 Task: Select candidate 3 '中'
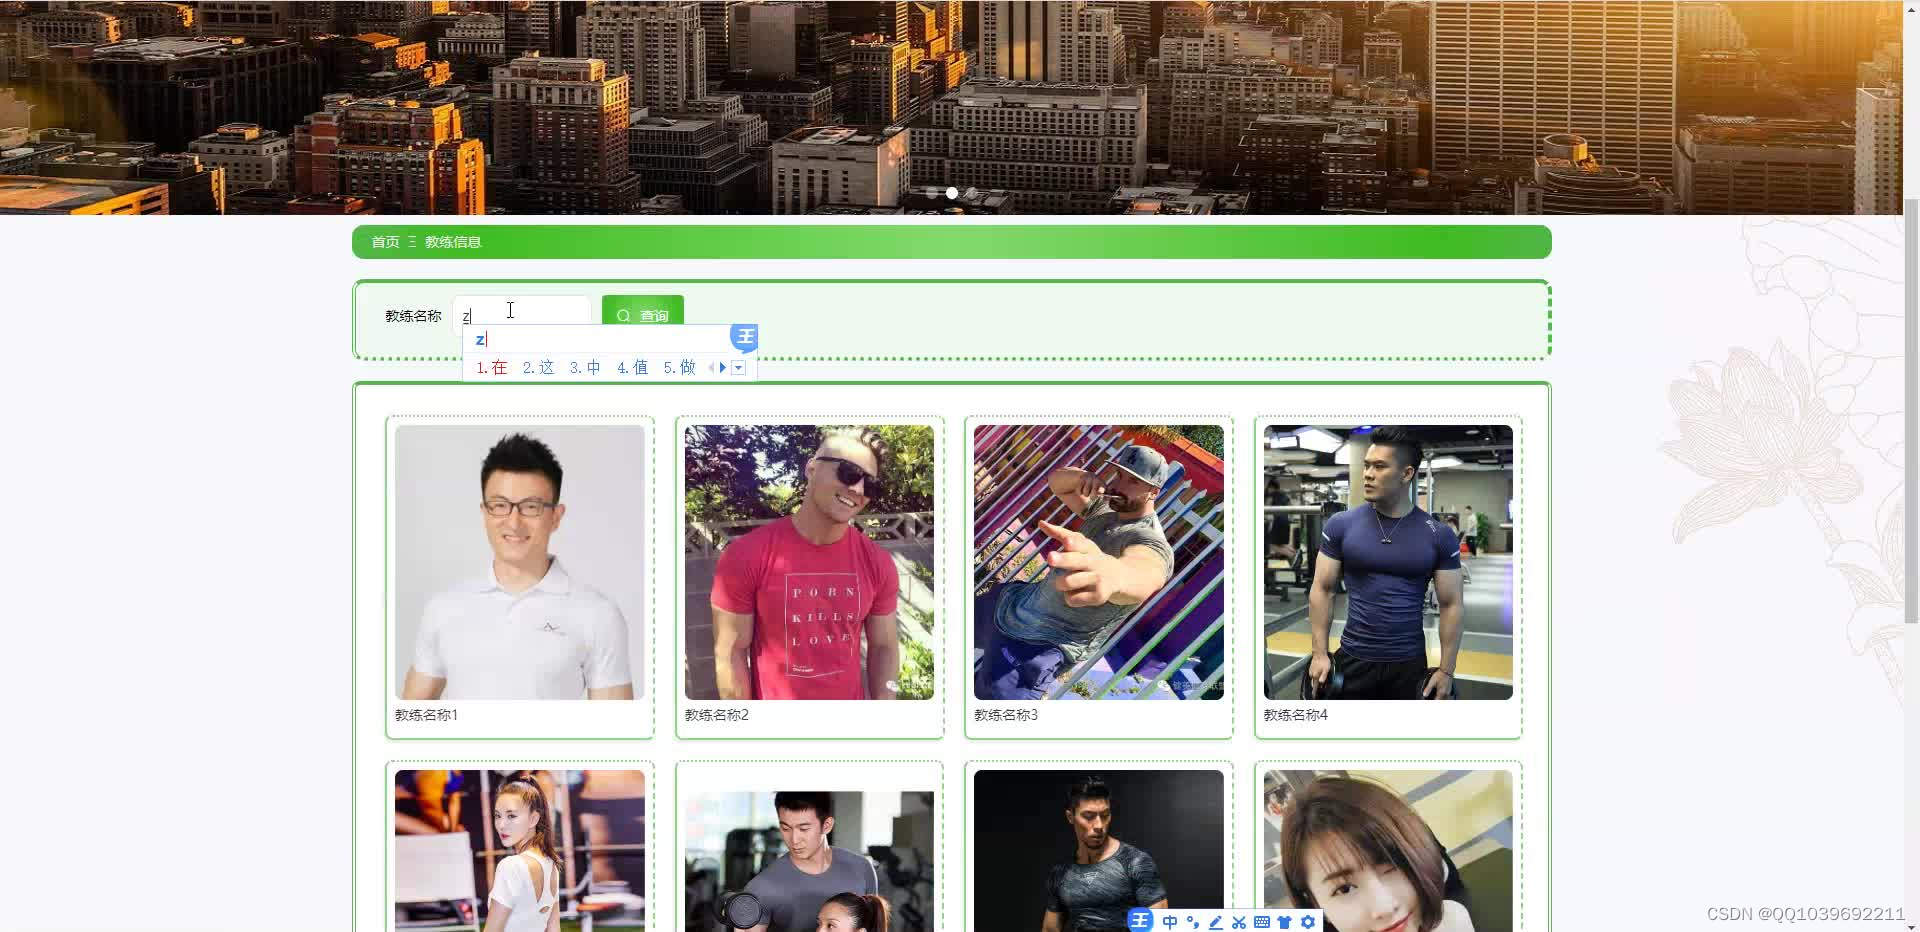[585, 368]
